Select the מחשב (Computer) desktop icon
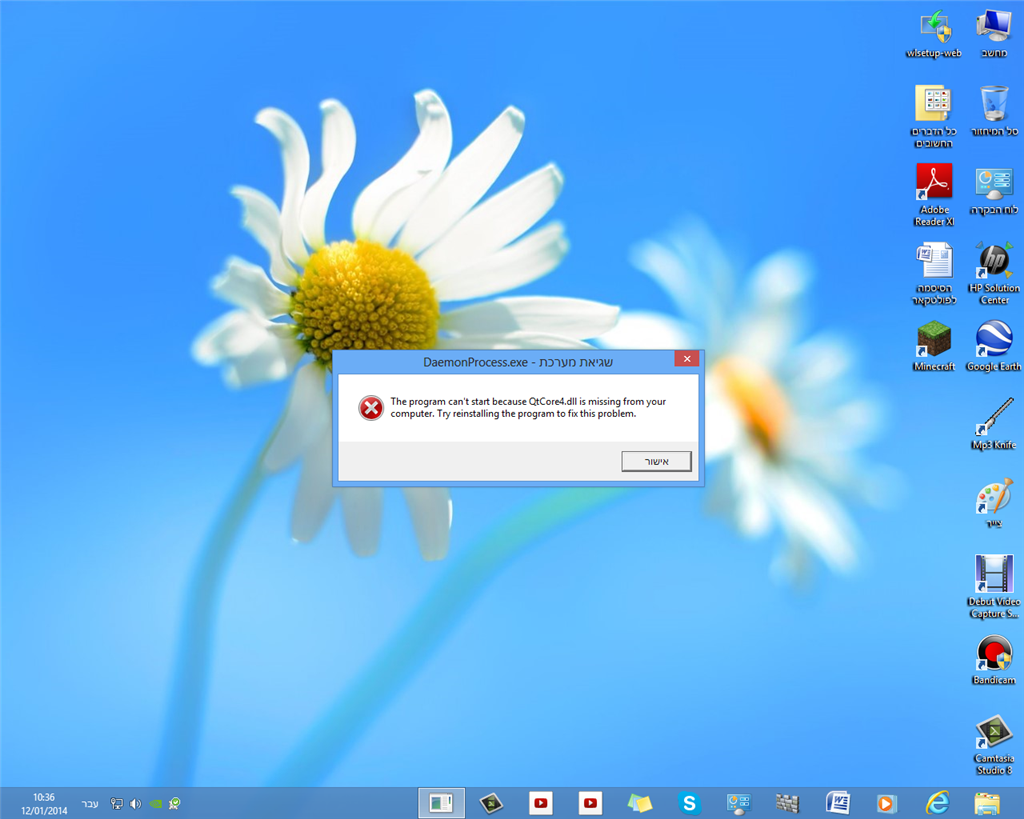The width and height of the screenshot is (1024, 819). (994, 35)
